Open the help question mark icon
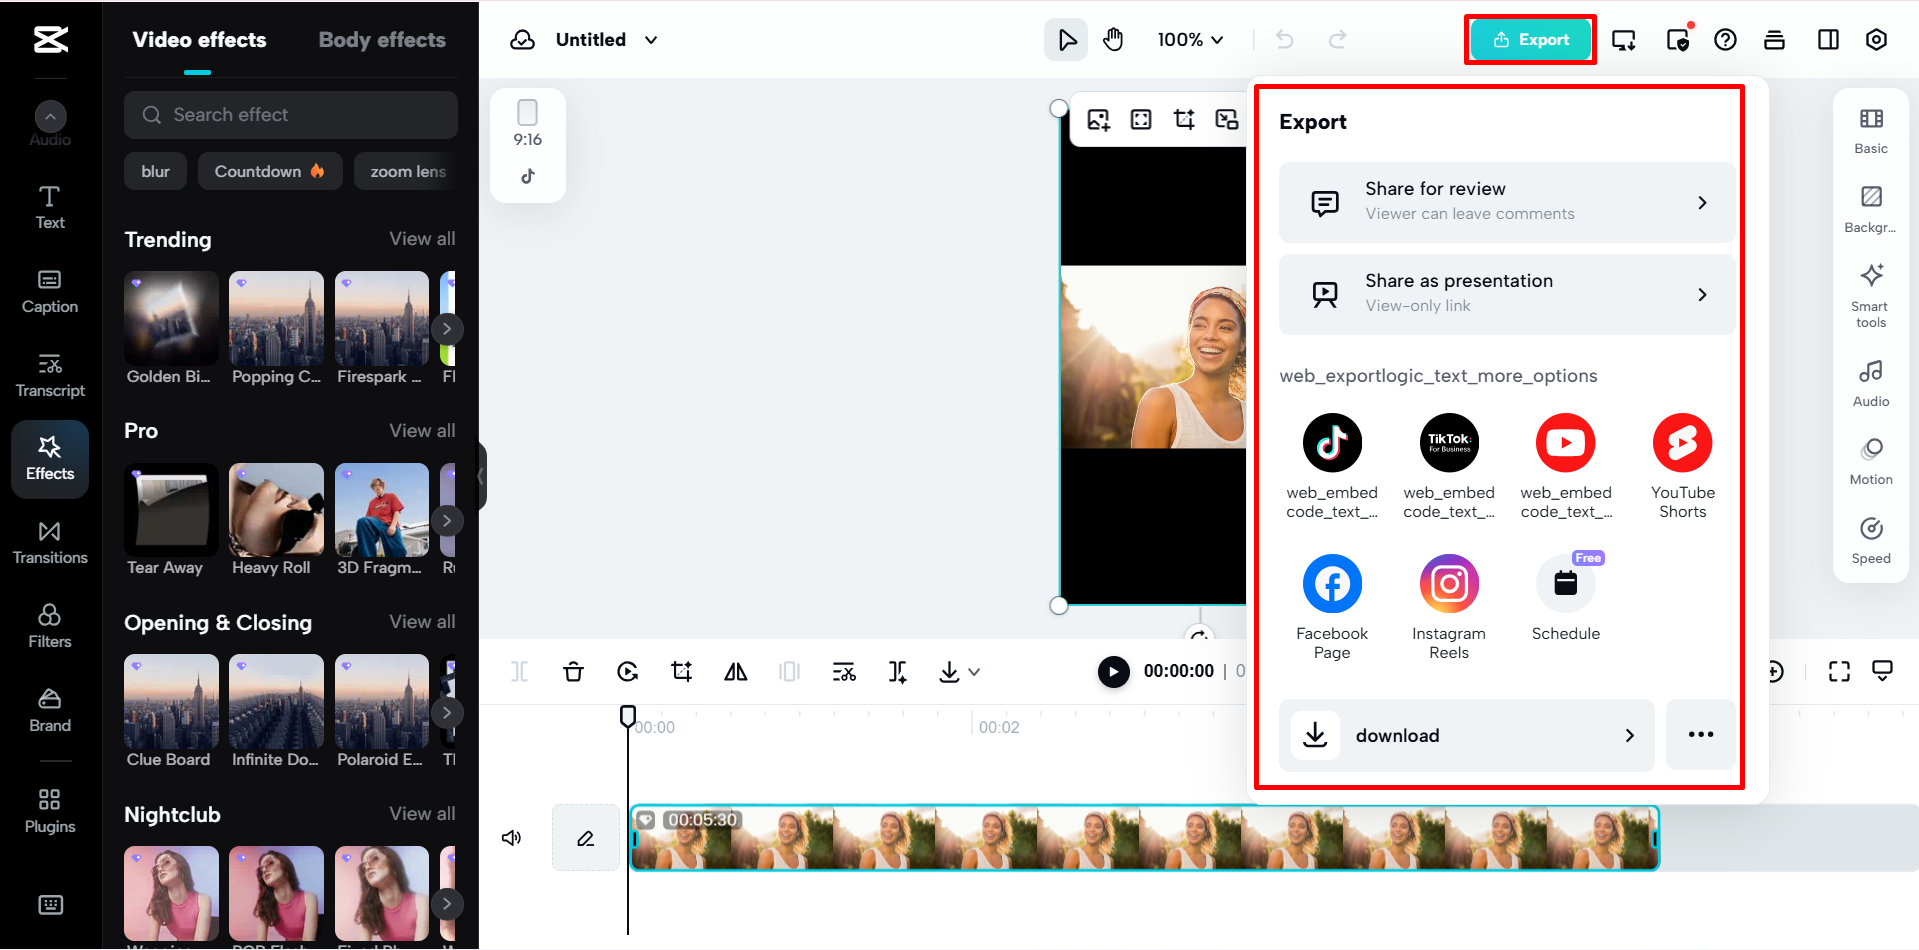1919x950 pixels. tap(1725, 40)
